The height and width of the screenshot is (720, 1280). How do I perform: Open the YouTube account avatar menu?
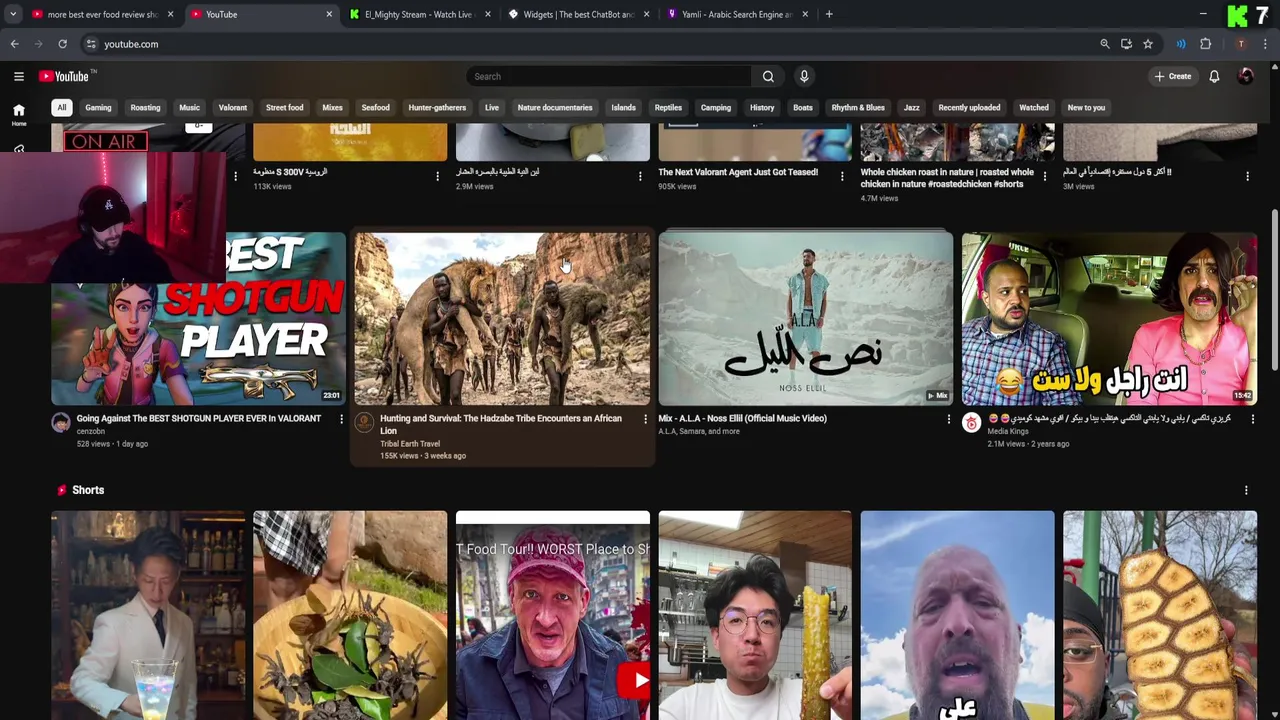click(x=1246, y=76)
